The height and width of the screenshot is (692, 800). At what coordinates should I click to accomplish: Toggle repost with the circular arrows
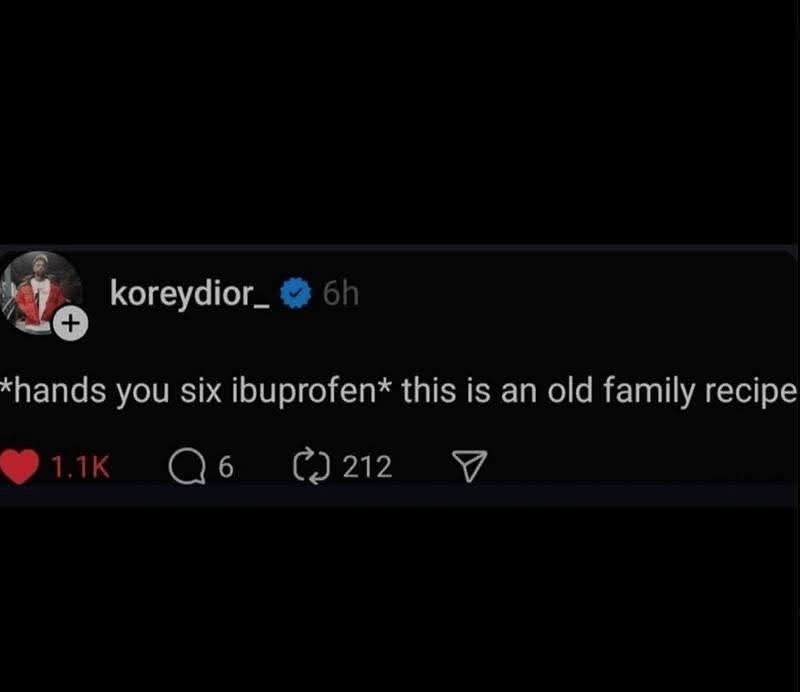click(x=313, y=461)
